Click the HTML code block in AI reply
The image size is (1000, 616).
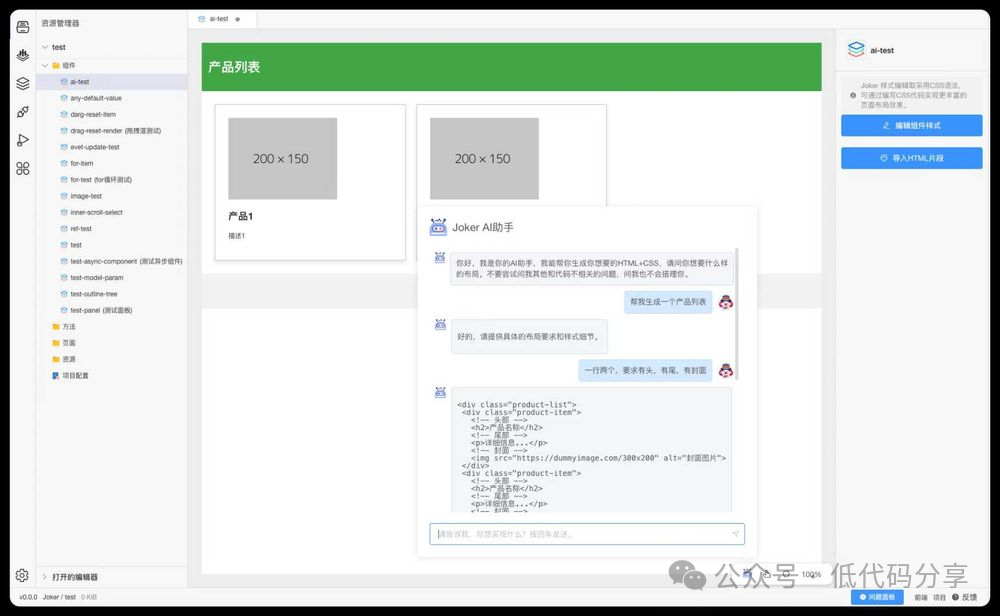coord(591,450)
